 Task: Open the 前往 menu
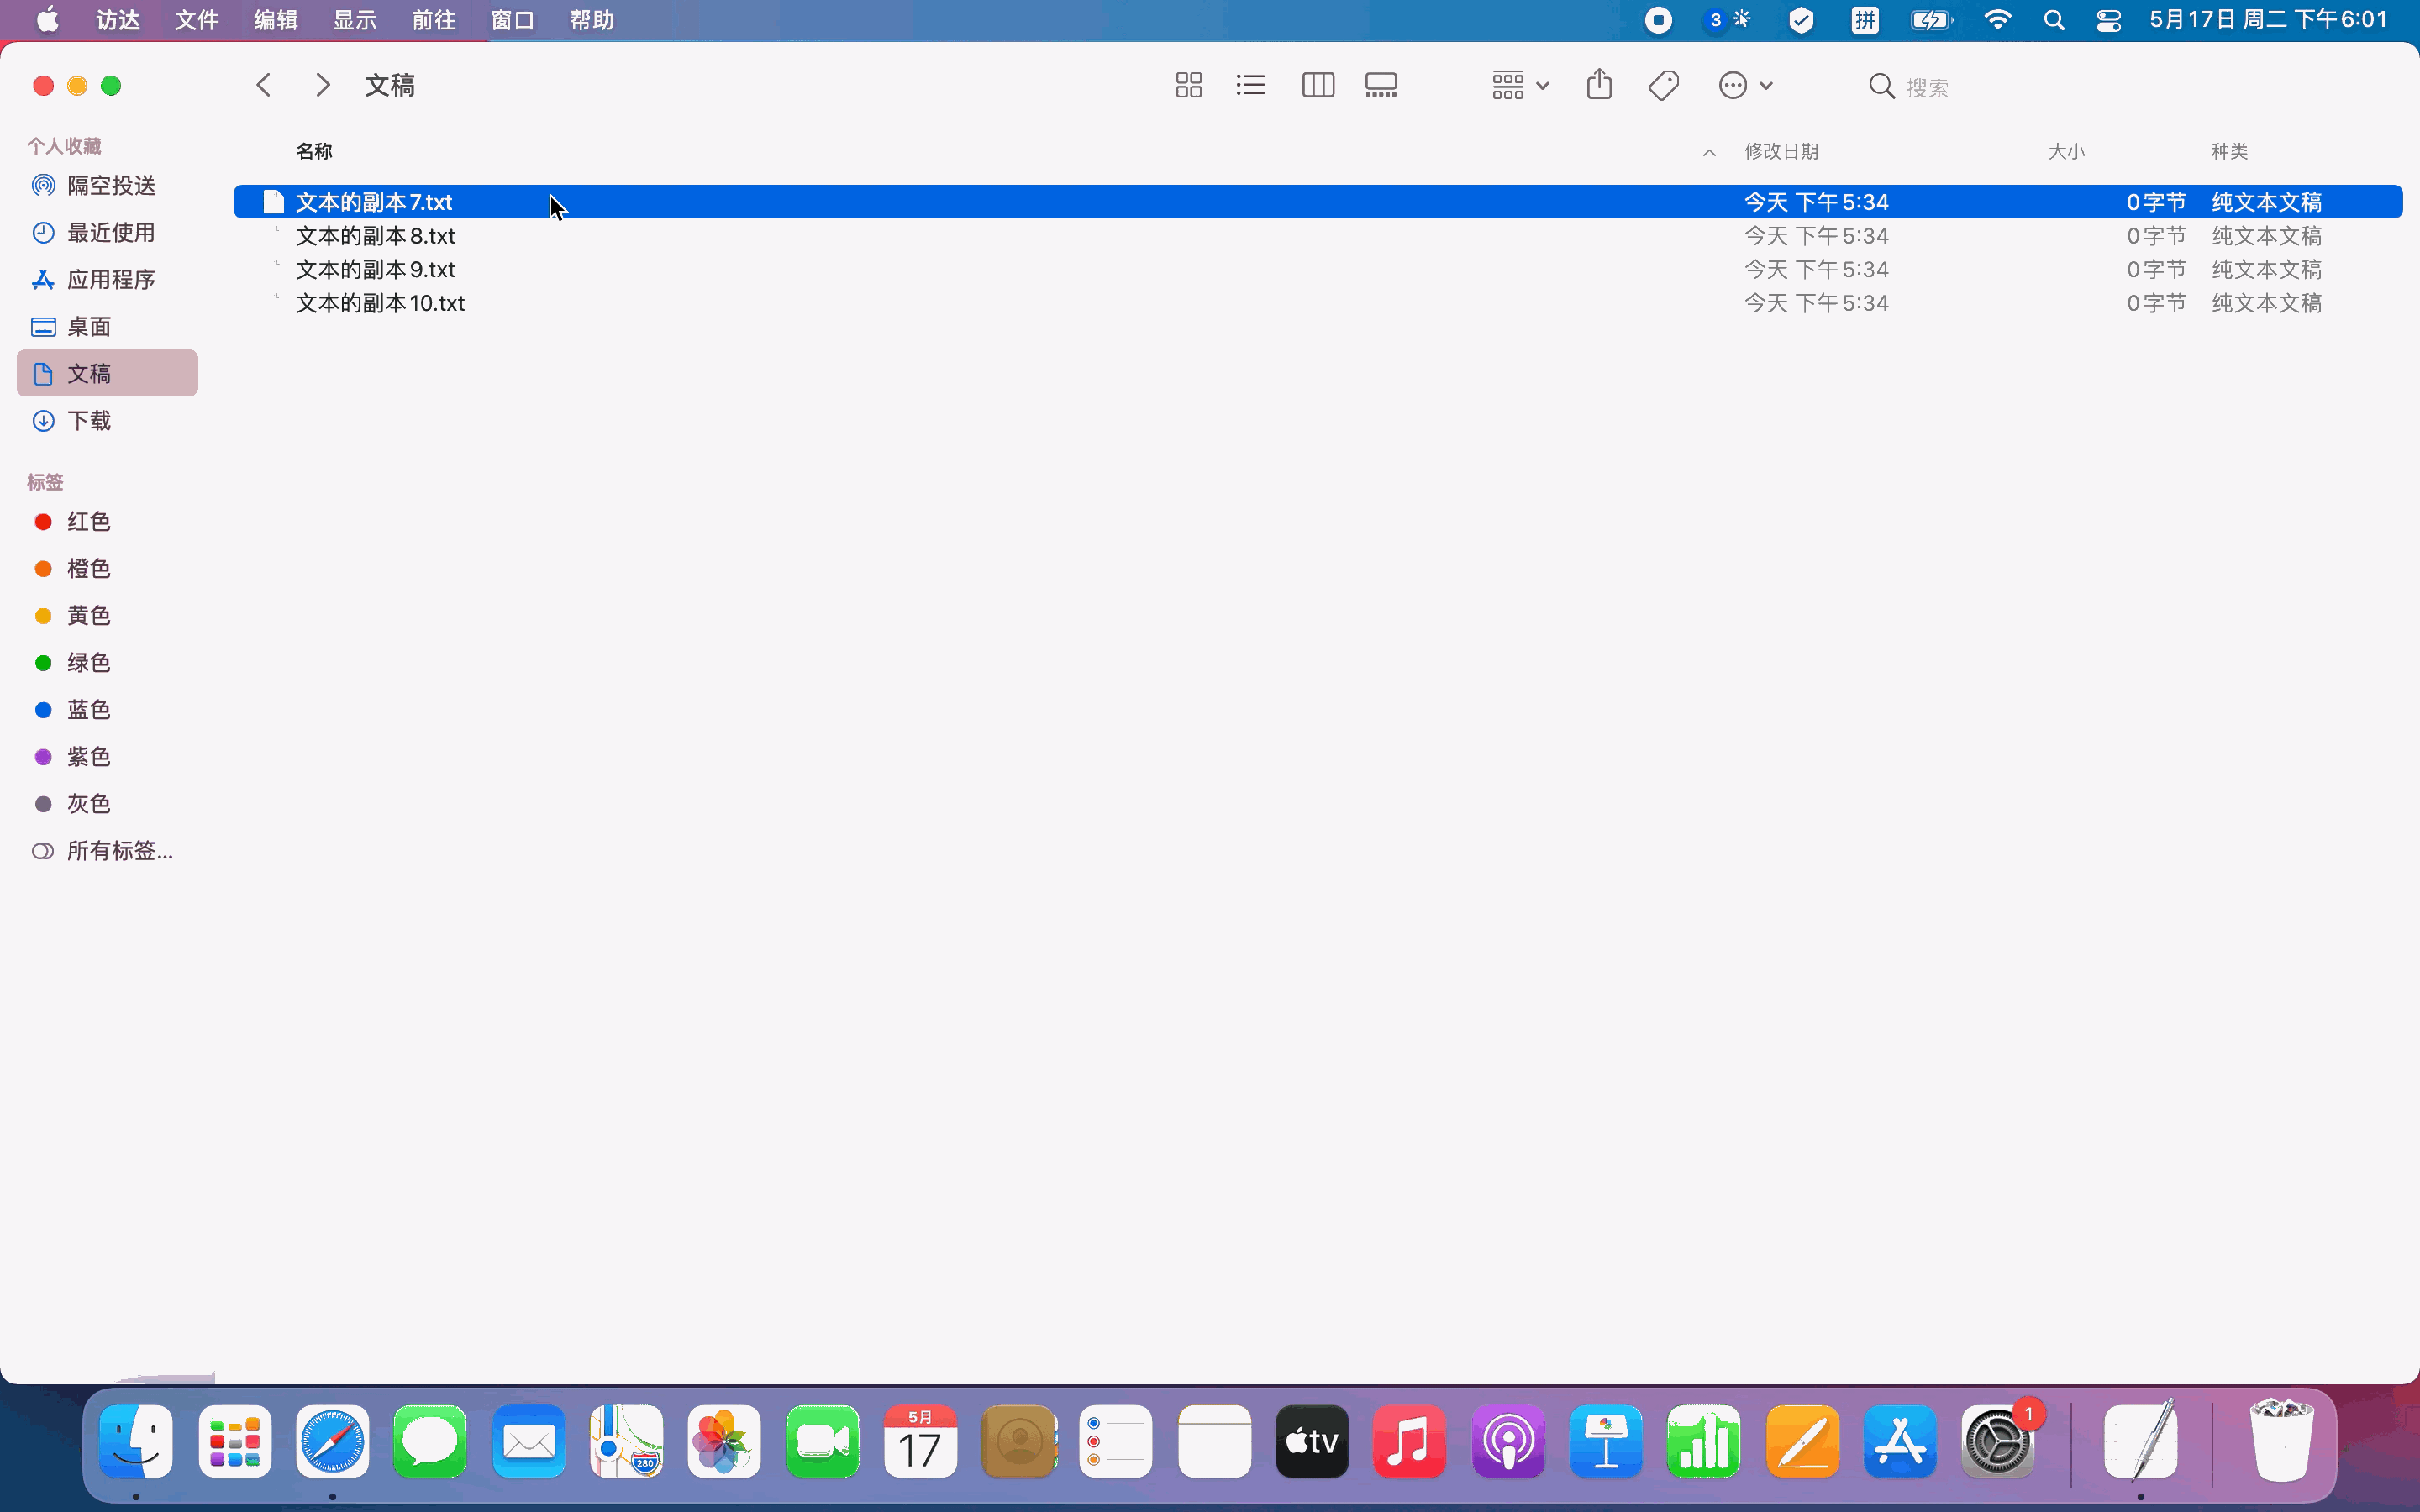[x=433, y=21]
